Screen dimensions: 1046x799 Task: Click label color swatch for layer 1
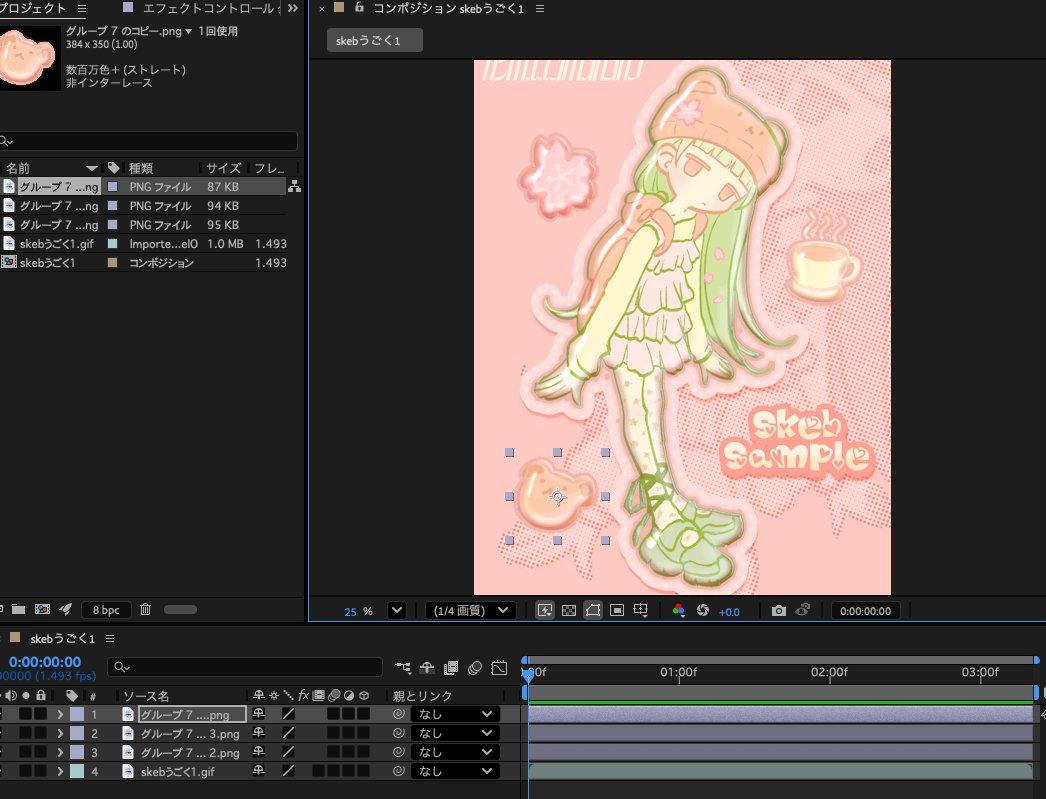tap(77, 714)
